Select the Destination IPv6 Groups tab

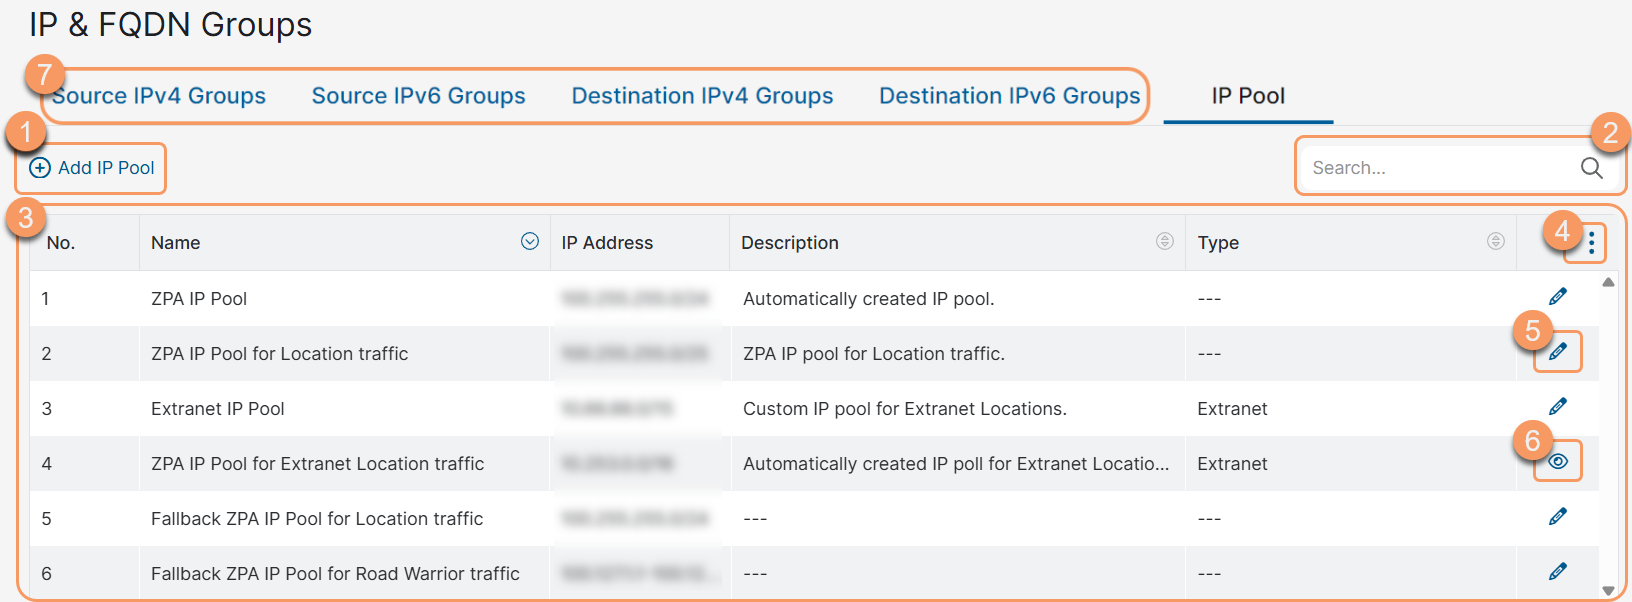[x=1009, y=96]
